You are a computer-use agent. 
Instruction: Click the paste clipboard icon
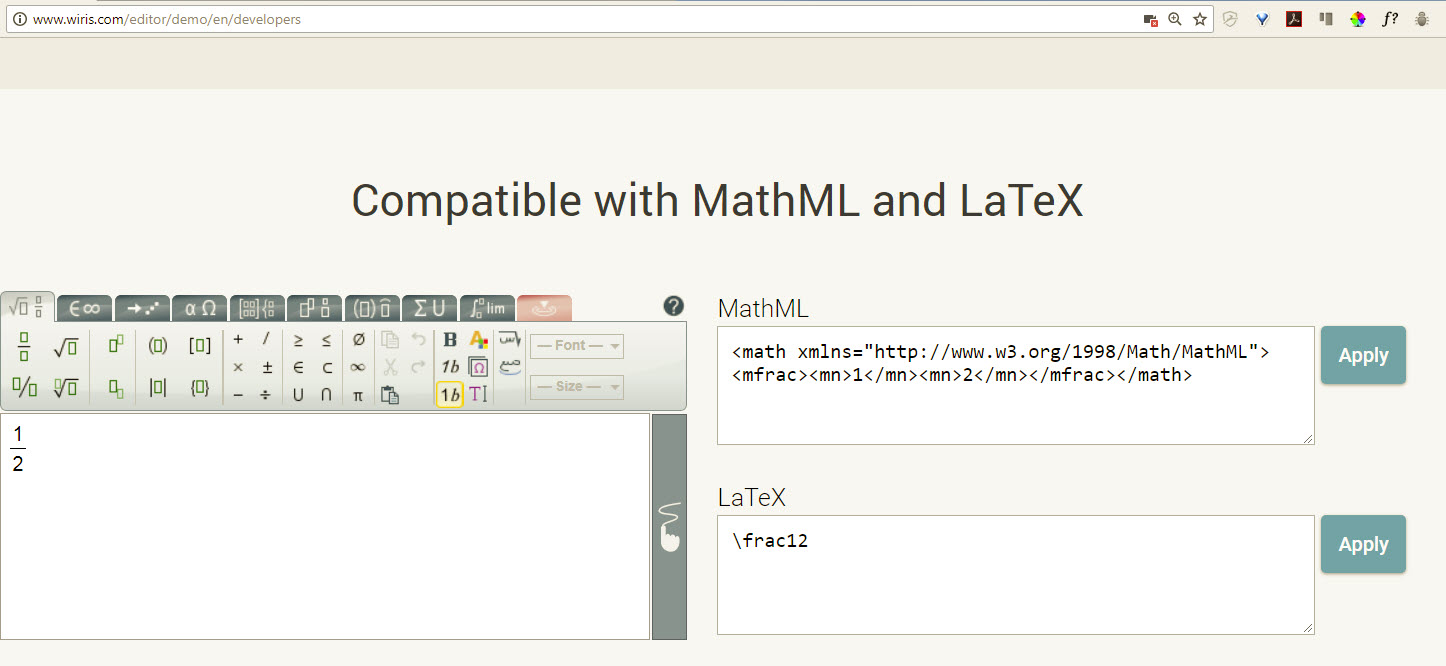click(390, 395)
